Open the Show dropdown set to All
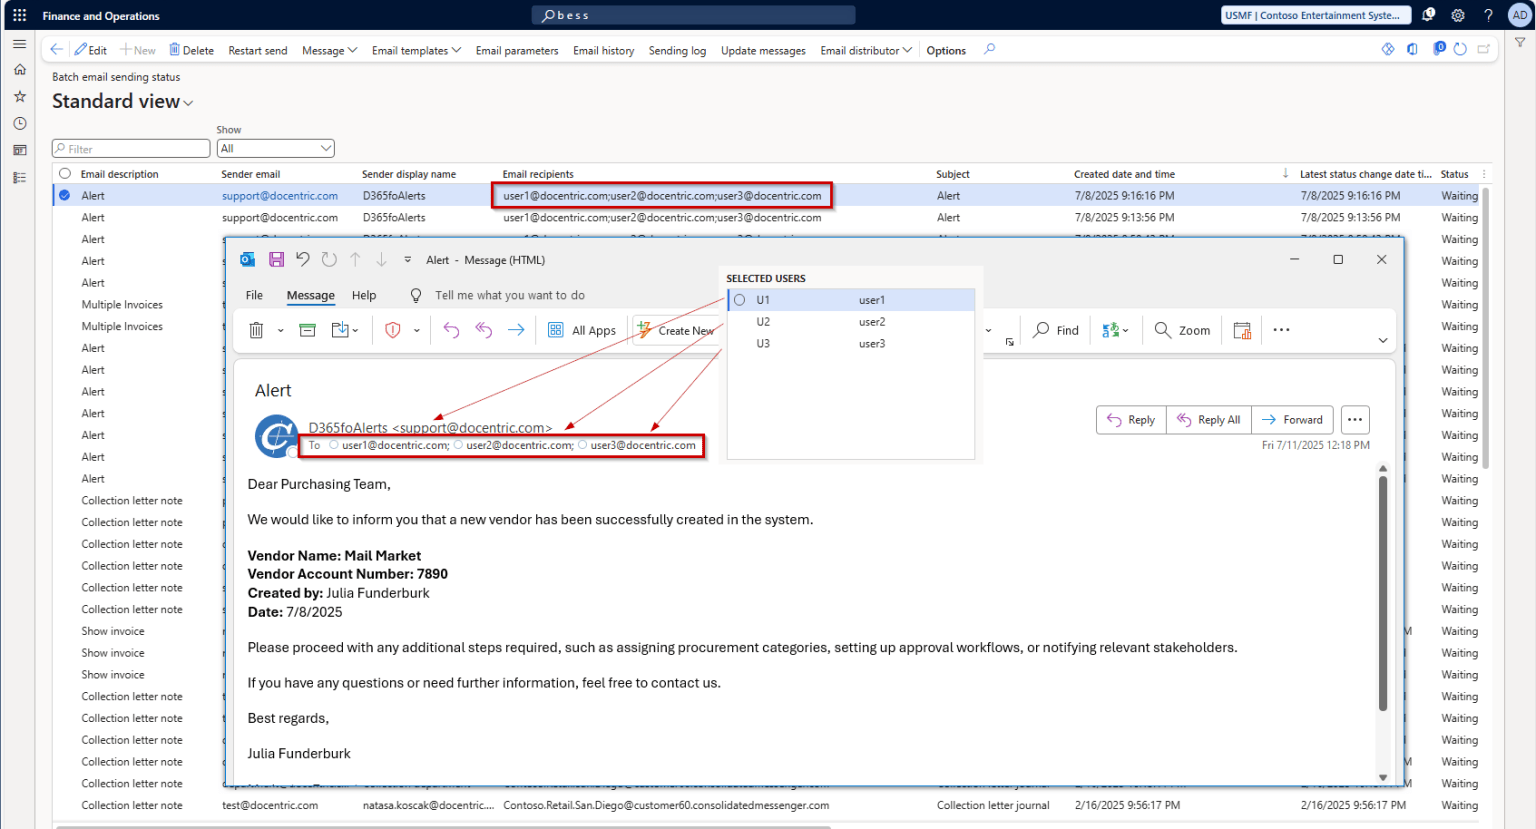This screenshot has height=829, width=1536. [275, 148]
